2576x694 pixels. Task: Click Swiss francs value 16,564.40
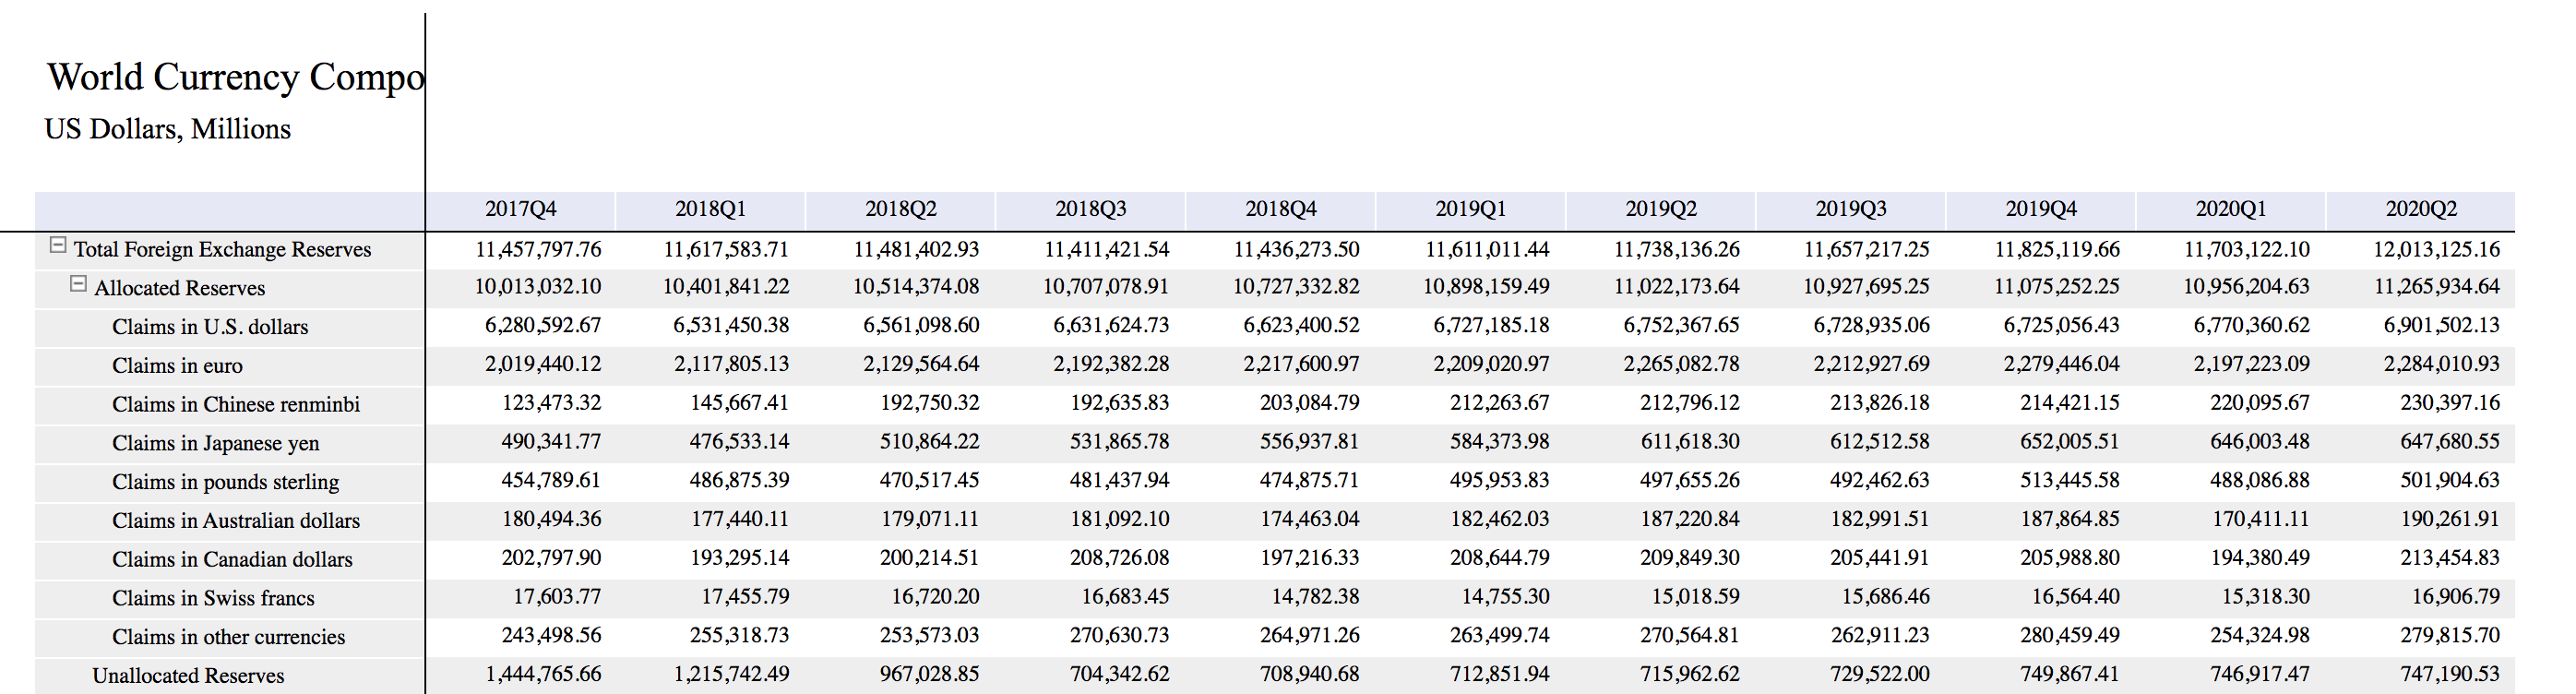click(2075, 597)
